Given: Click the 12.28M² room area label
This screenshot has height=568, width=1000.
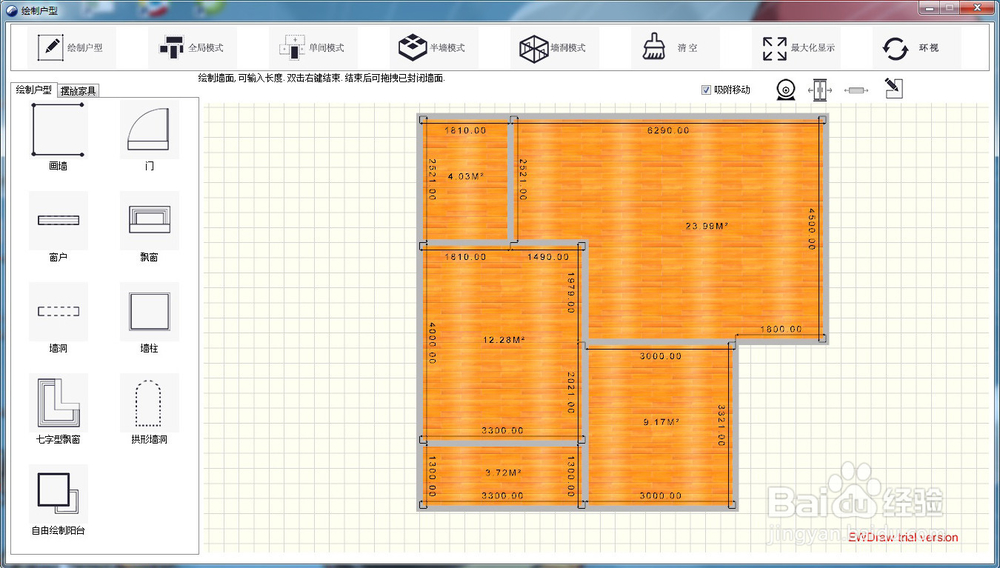Looking at the screenshot, I should [x=504, y=340].
